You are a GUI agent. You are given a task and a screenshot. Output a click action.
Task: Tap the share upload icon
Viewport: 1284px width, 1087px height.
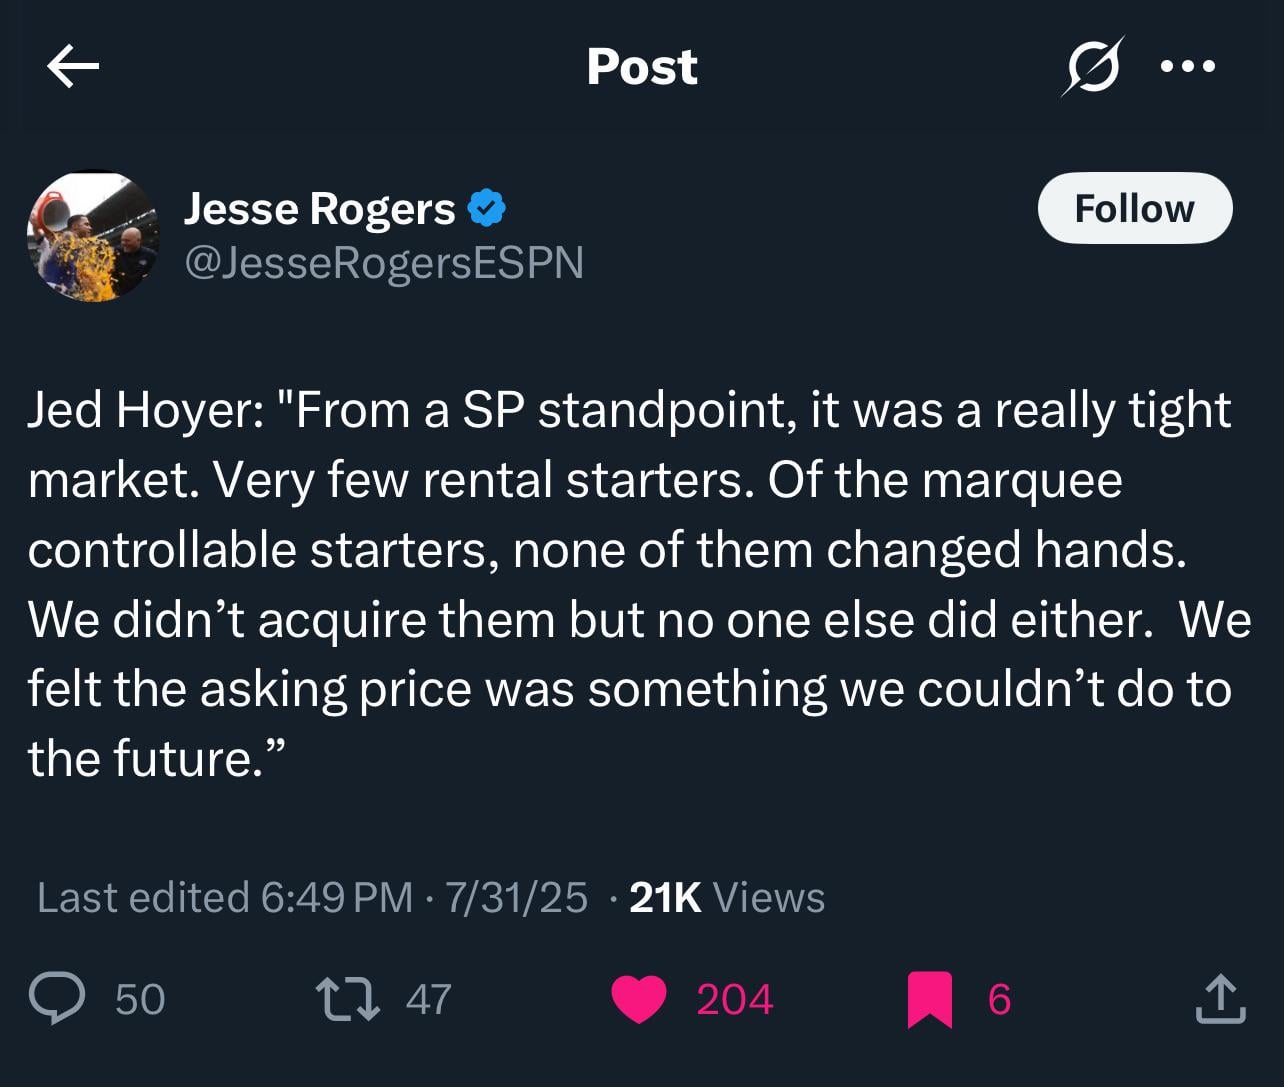(x=1220, y=999)
